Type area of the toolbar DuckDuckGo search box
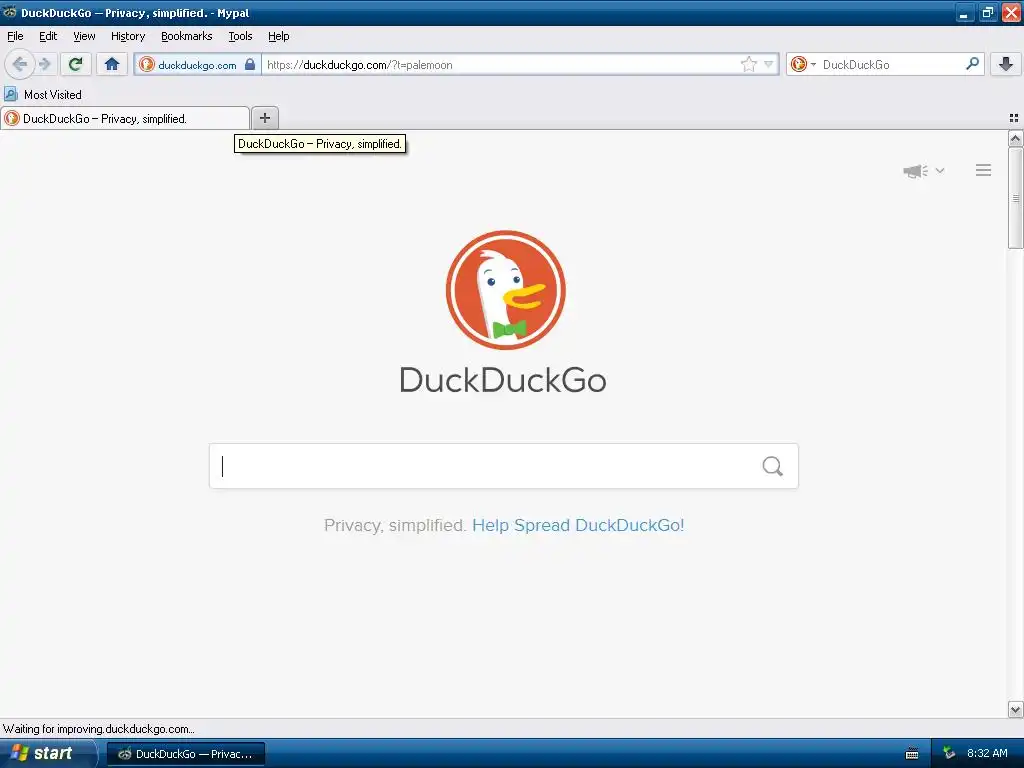Image resolution: width=1024 pixels, height=768 pixels. (x=891, y=65)
